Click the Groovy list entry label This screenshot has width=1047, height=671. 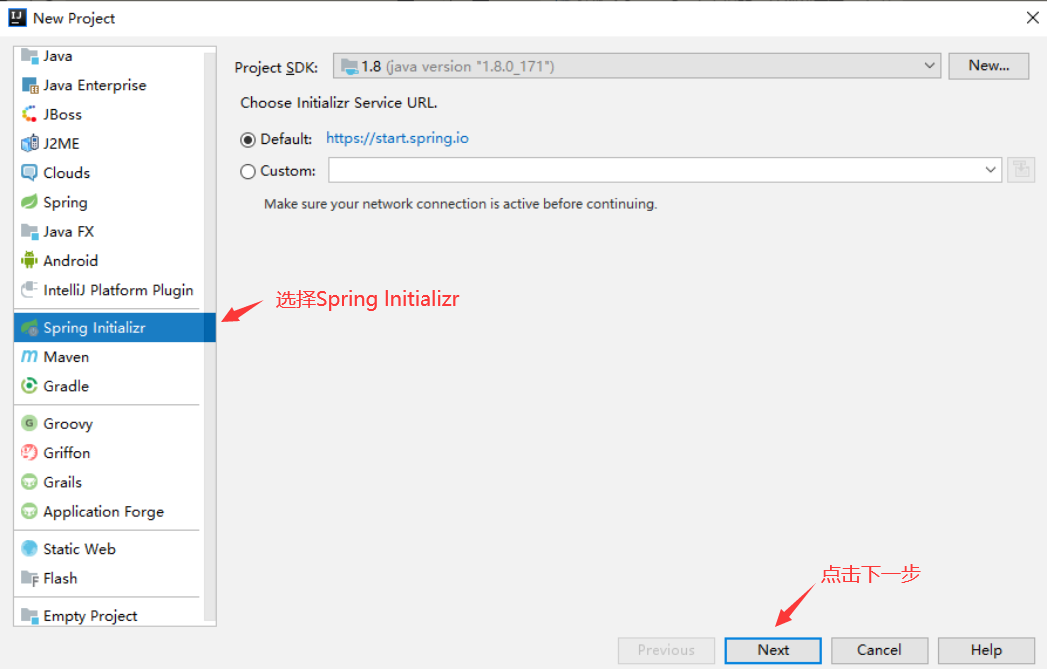[68, 424]
